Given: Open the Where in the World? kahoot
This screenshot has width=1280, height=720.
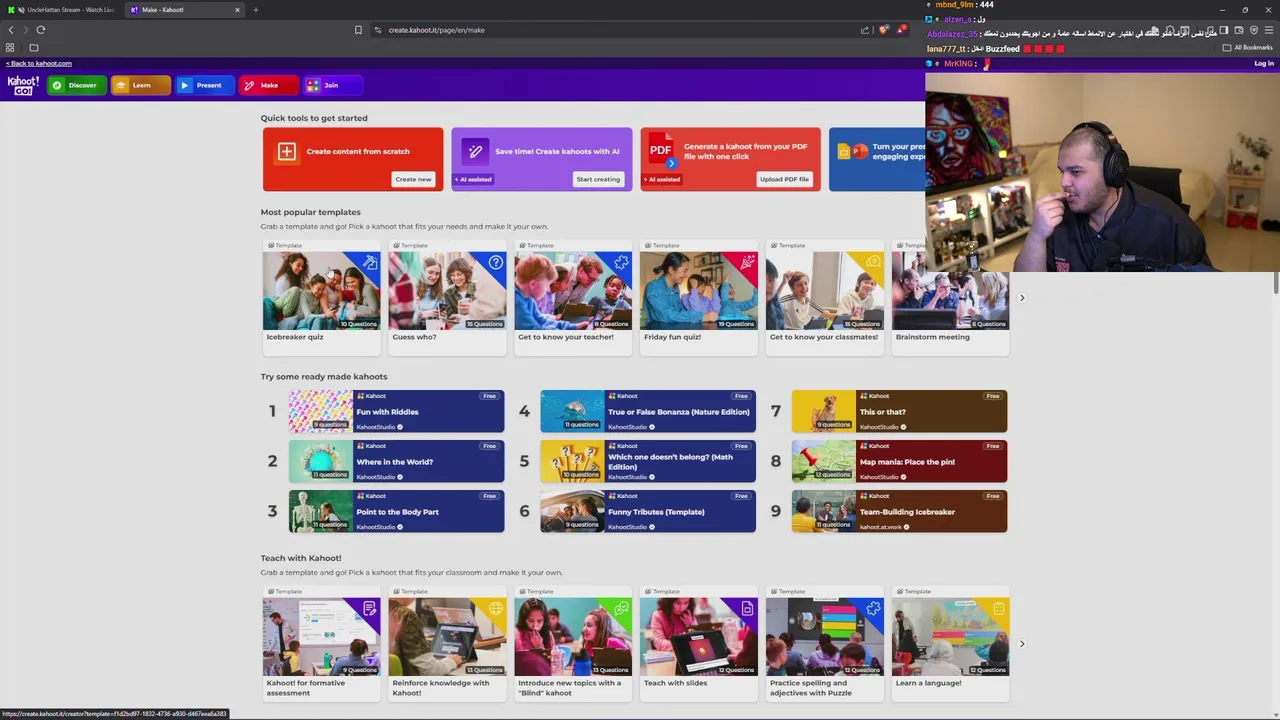Looking at the screenshot, I should [397, 462].
